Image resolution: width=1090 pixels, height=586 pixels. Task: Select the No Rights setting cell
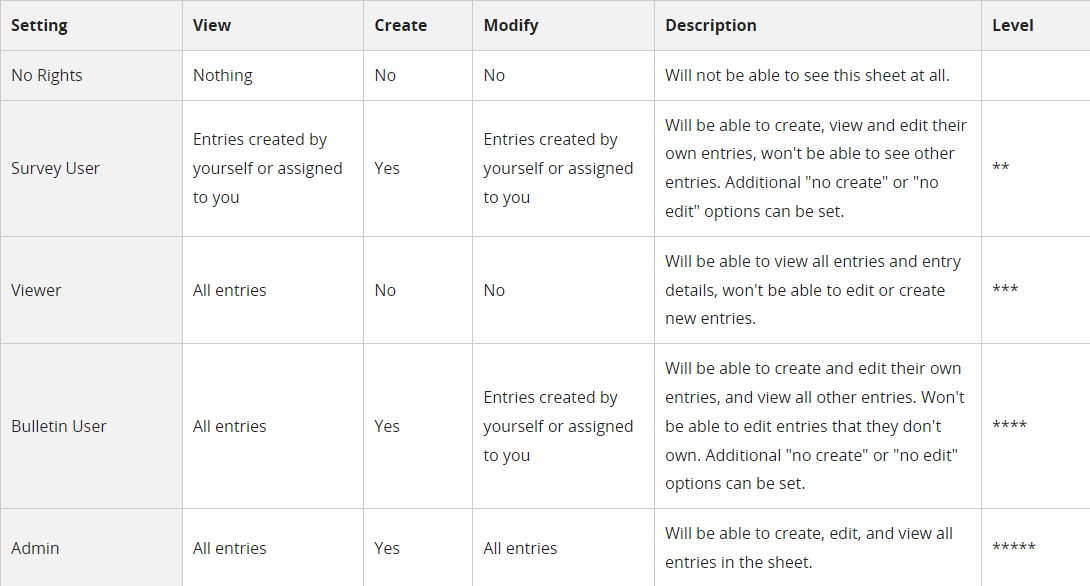pos(91,75)
